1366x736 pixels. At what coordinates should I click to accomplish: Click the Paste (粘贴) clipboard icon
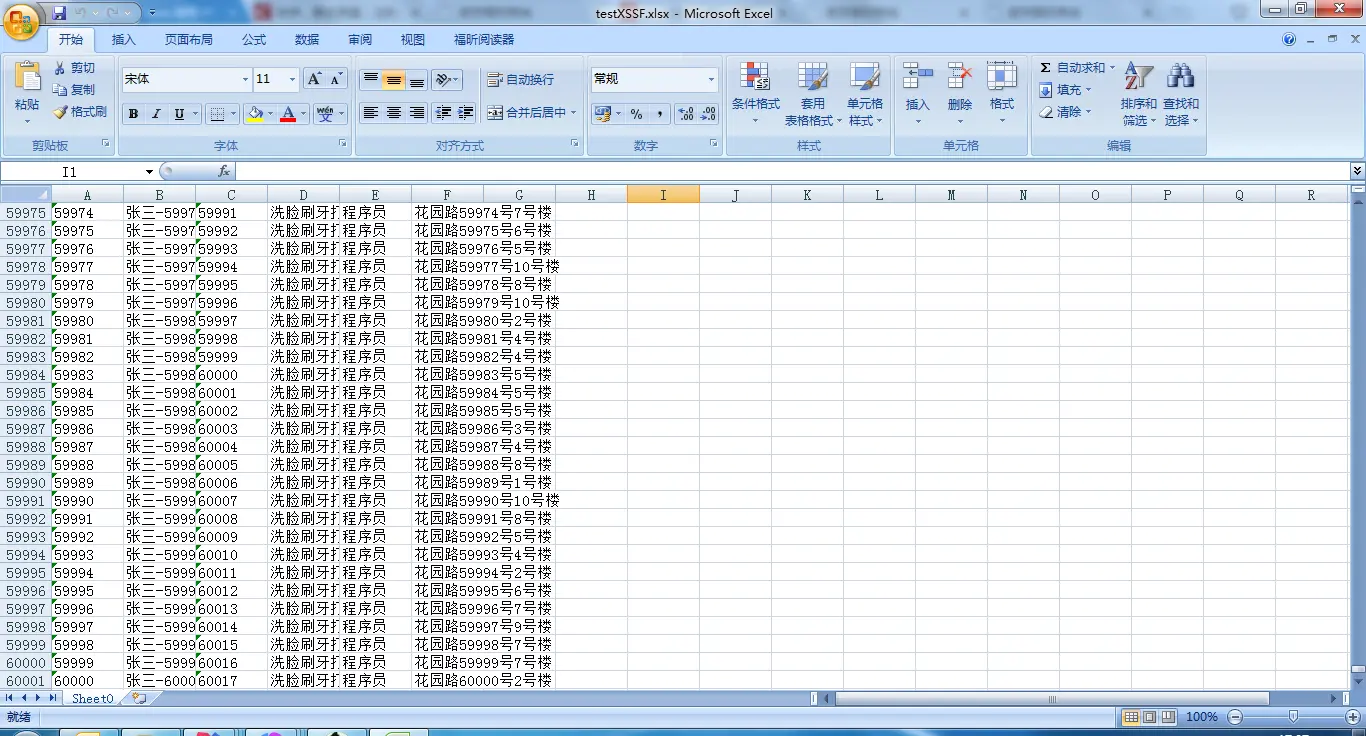[27, 76]
